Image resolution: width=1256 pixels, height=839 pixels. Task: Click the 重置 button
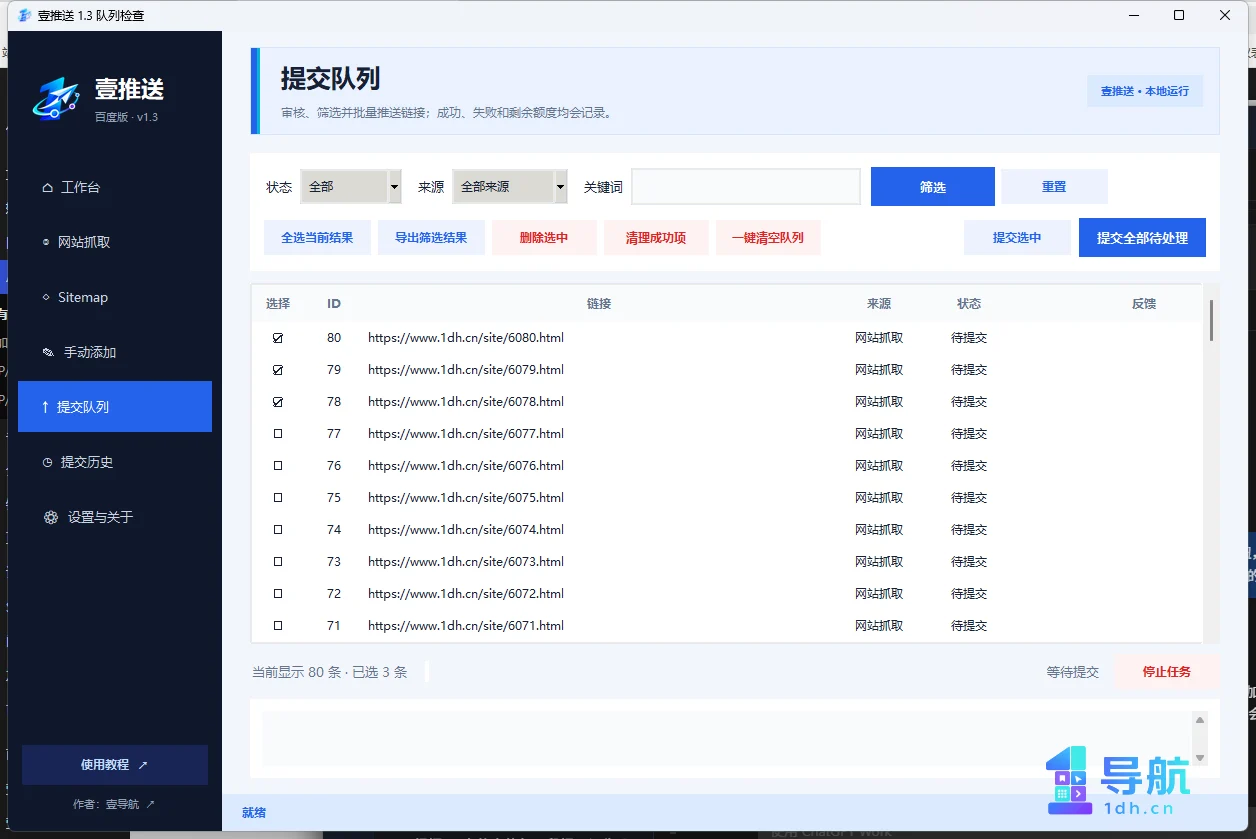1054,187
